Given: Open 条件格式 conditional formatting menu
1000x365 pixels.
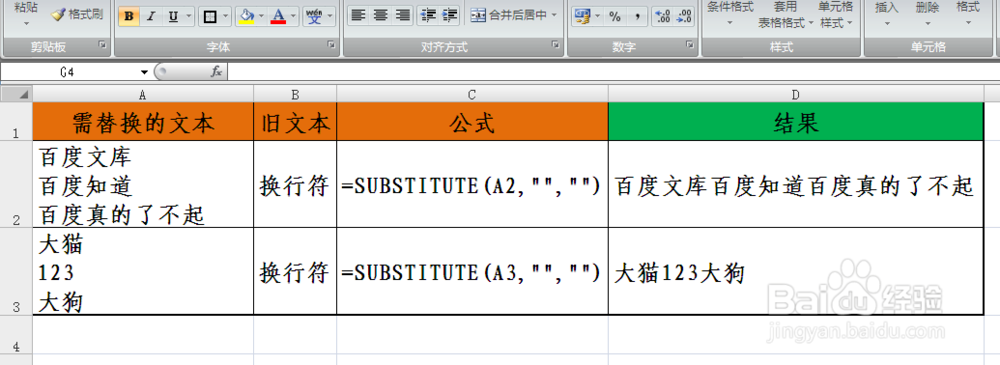Looking at the screenshot, I should [x=730, y=14].
